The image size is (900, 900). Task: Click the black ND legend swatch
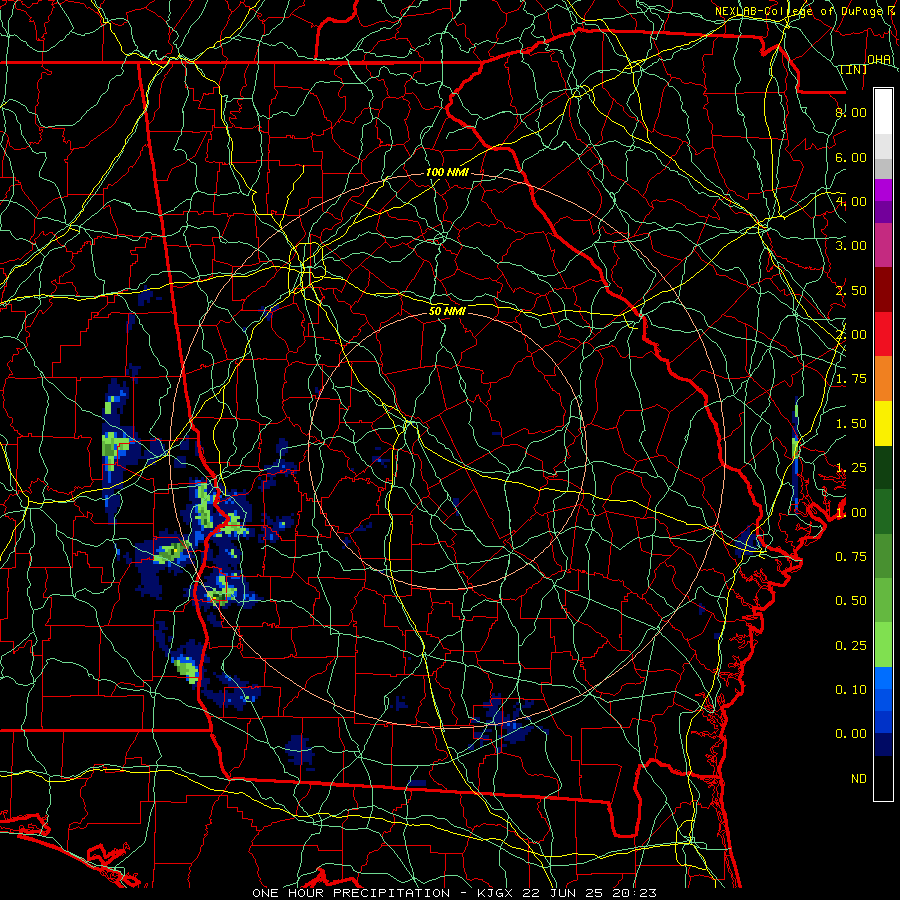point(883,778)
